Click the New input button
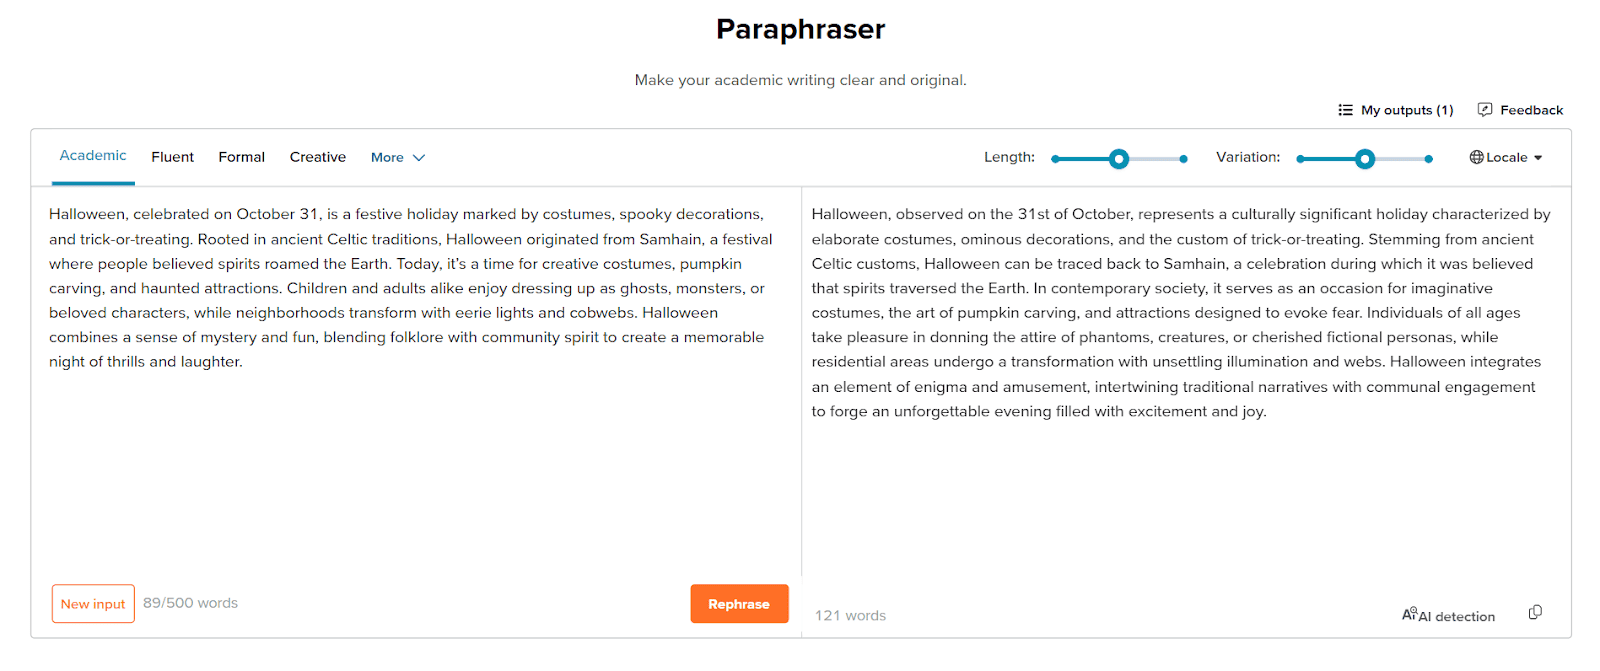The width and height of the screenshot is (1600, 671). 93,604
